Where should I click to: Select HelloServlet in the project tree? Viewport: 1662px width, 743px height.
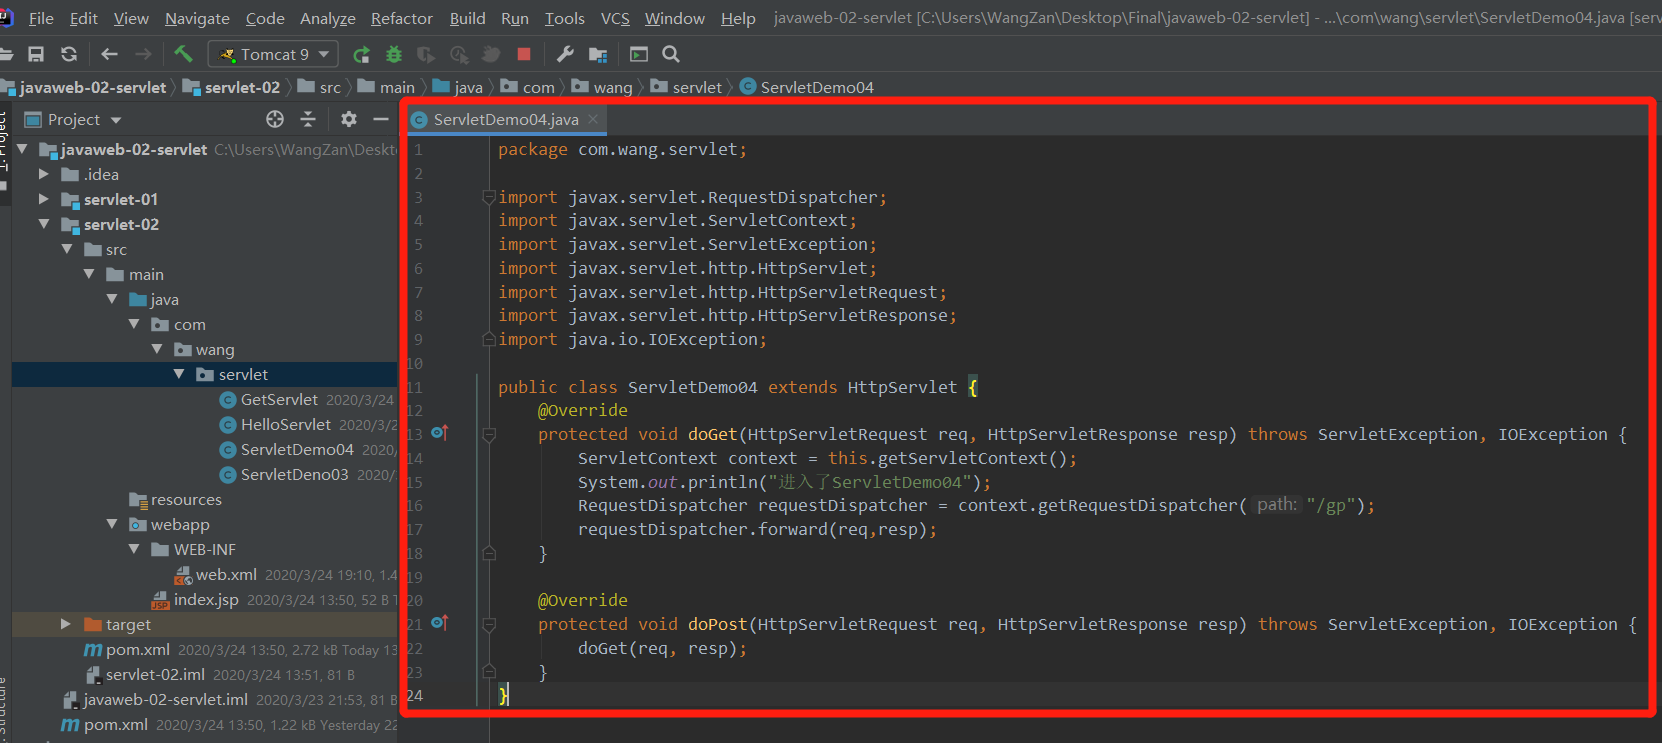(285, 424)
